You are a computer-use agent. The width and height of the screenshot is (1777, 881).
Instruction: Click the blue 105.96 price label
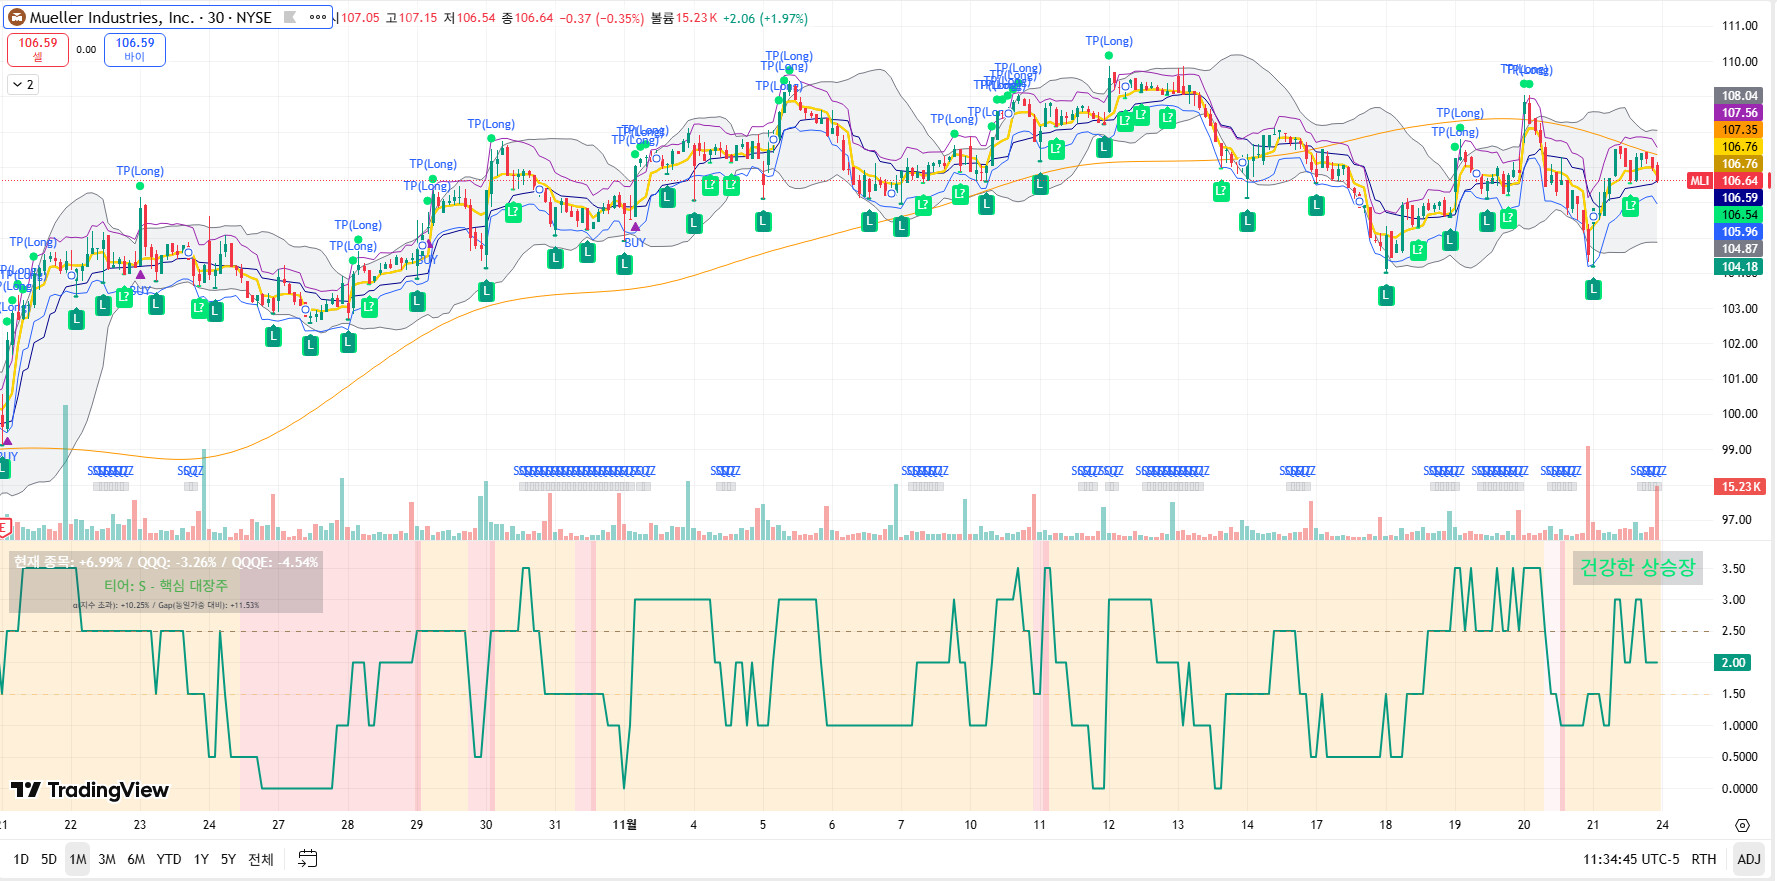tap(1740, 232)
